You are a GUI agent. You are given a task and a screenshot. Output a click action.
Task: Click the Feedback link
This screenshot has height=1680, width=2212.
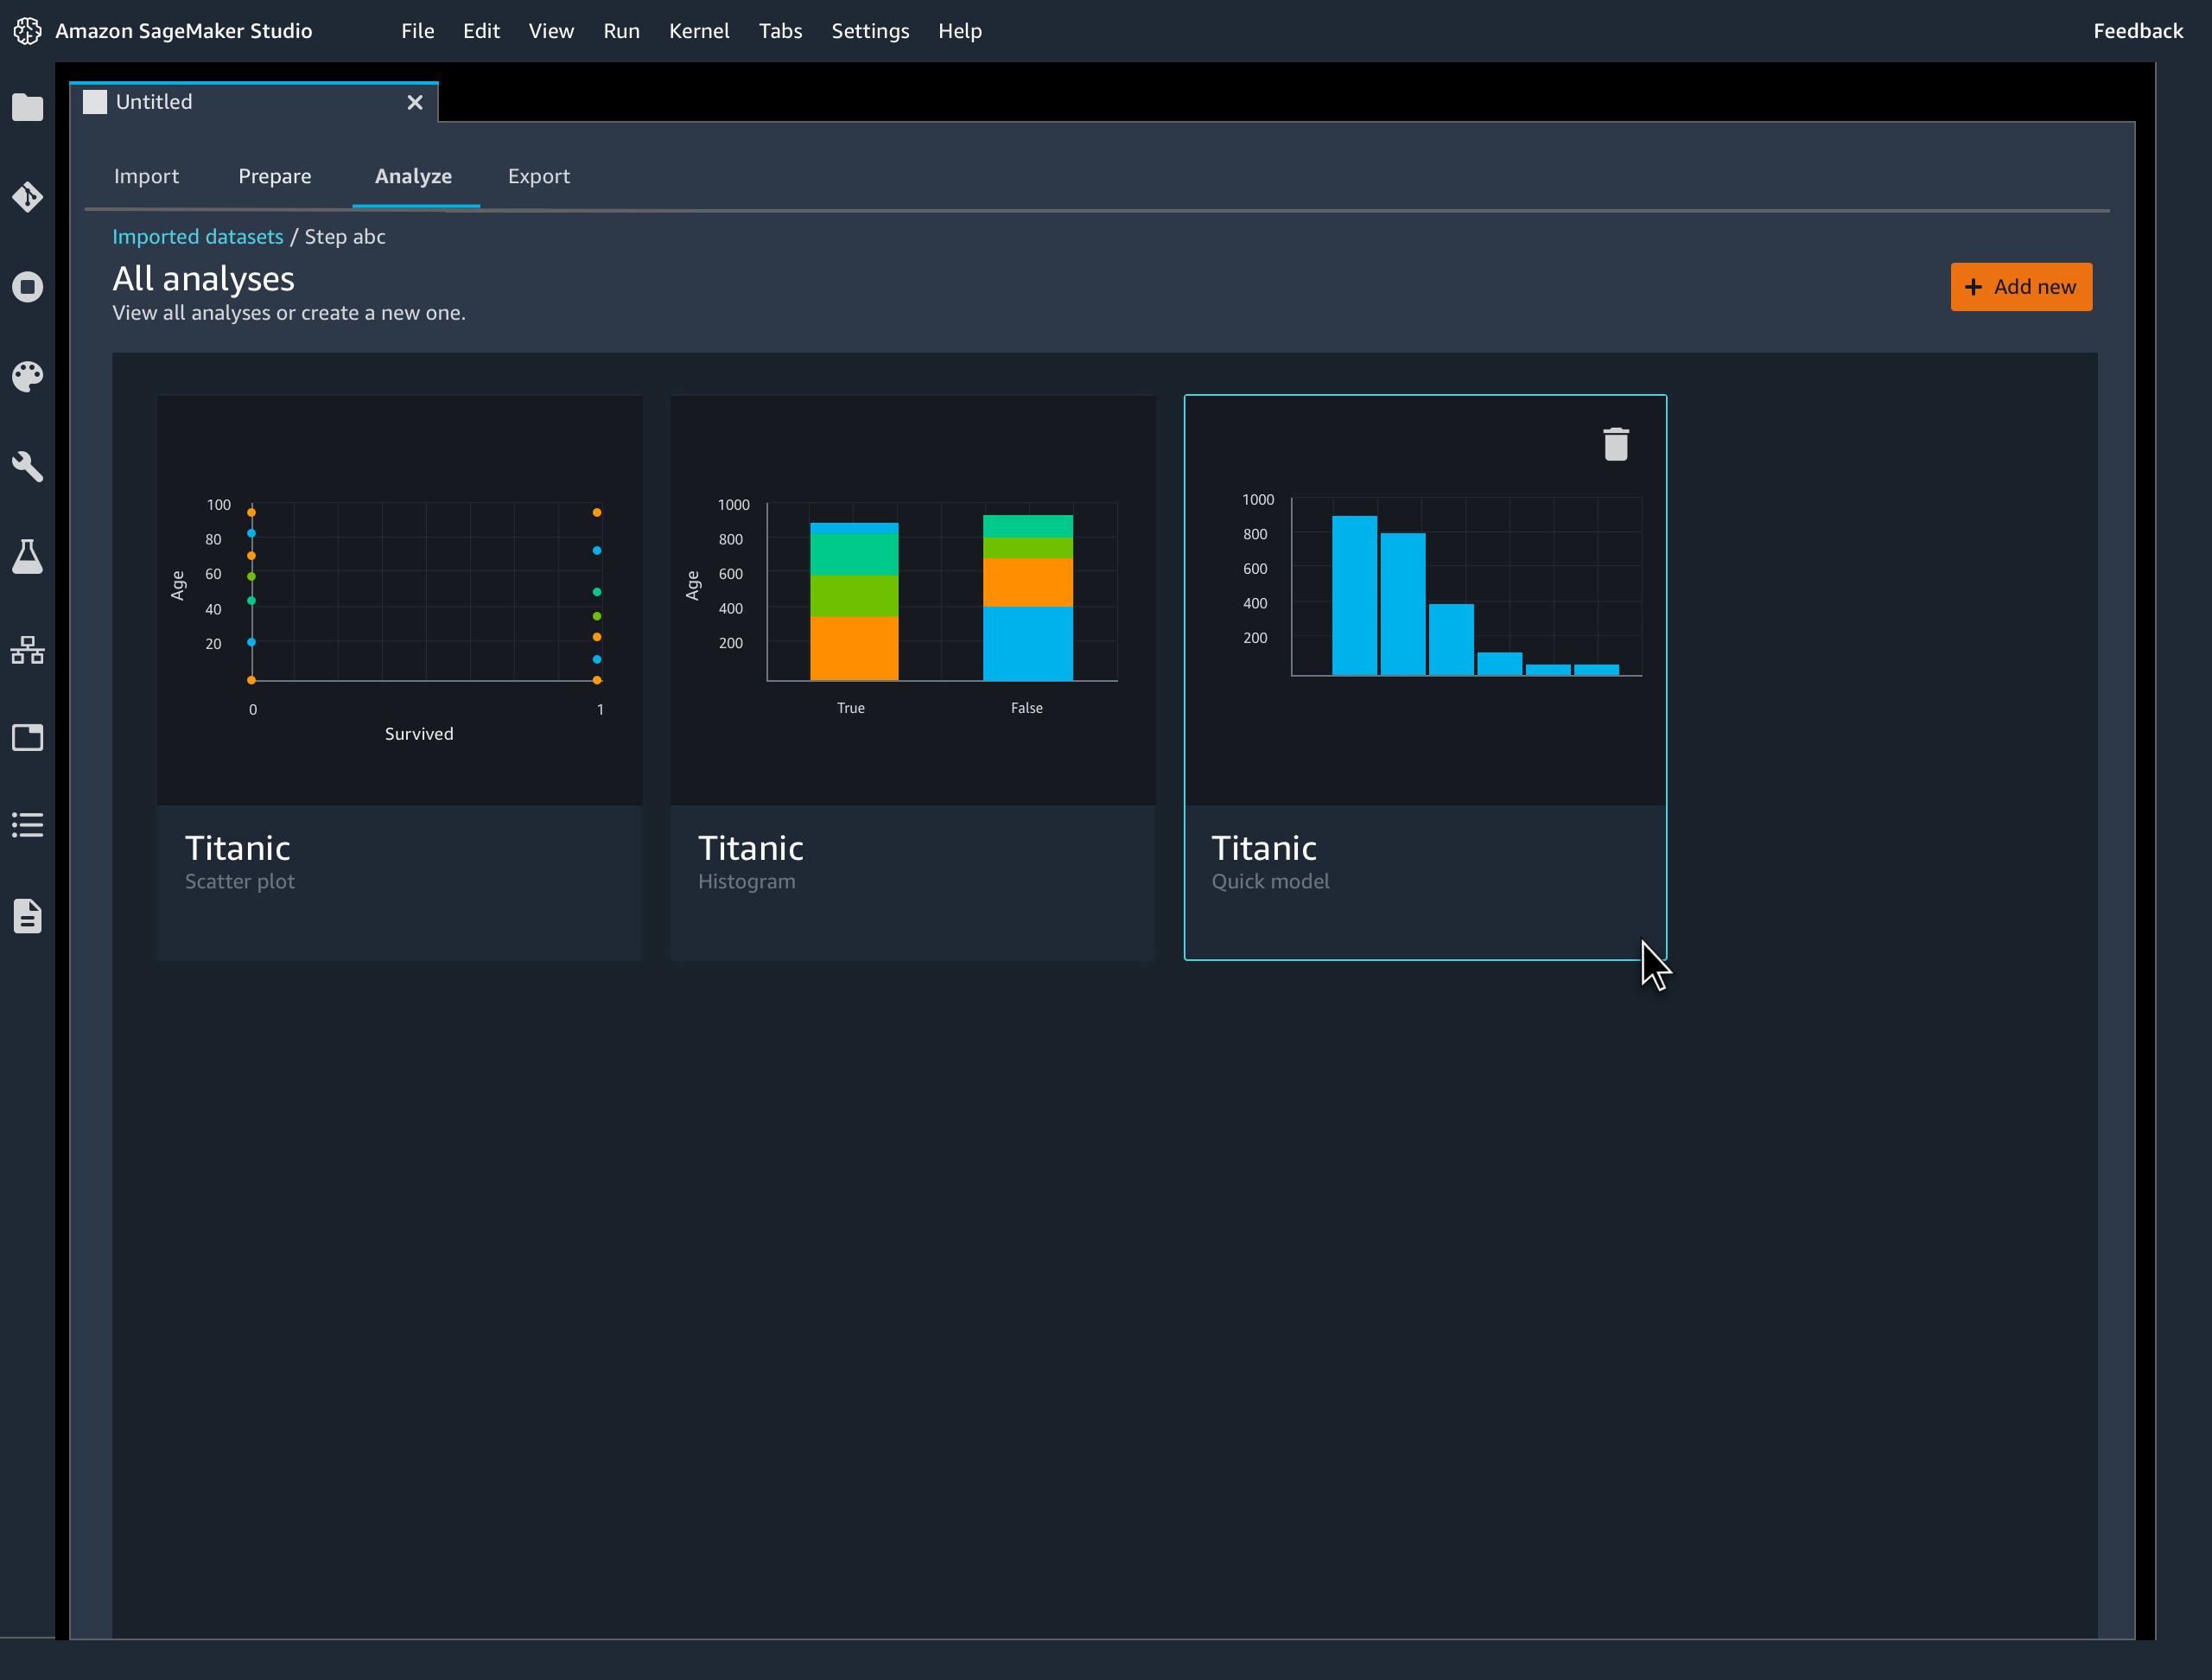2138,31
